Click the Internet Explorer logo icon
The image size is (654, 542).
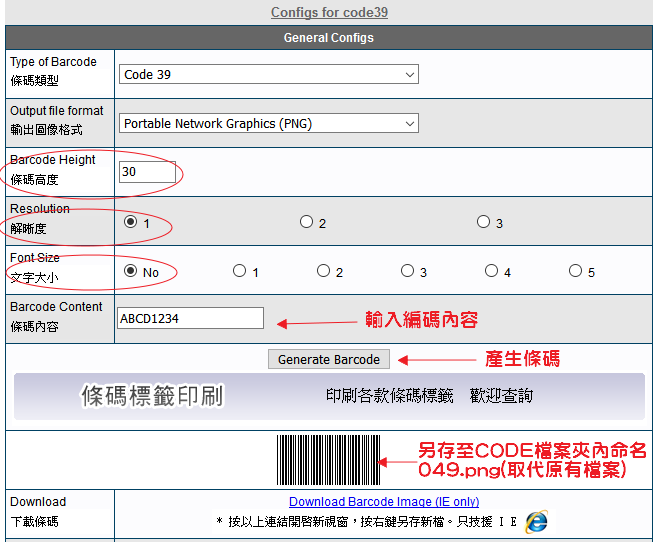point(536,522)
